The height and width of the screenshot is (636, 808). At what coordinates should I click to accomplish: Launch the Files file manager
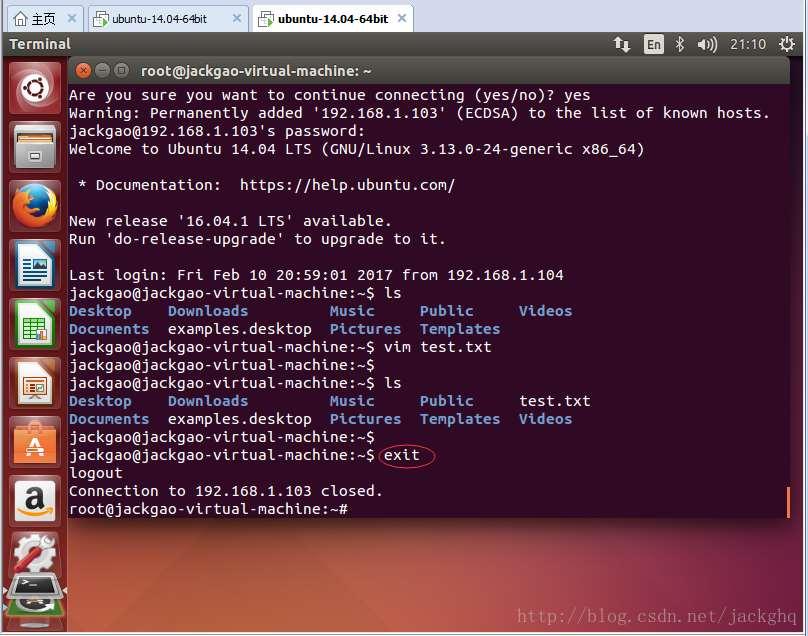[x=36, y=148]
